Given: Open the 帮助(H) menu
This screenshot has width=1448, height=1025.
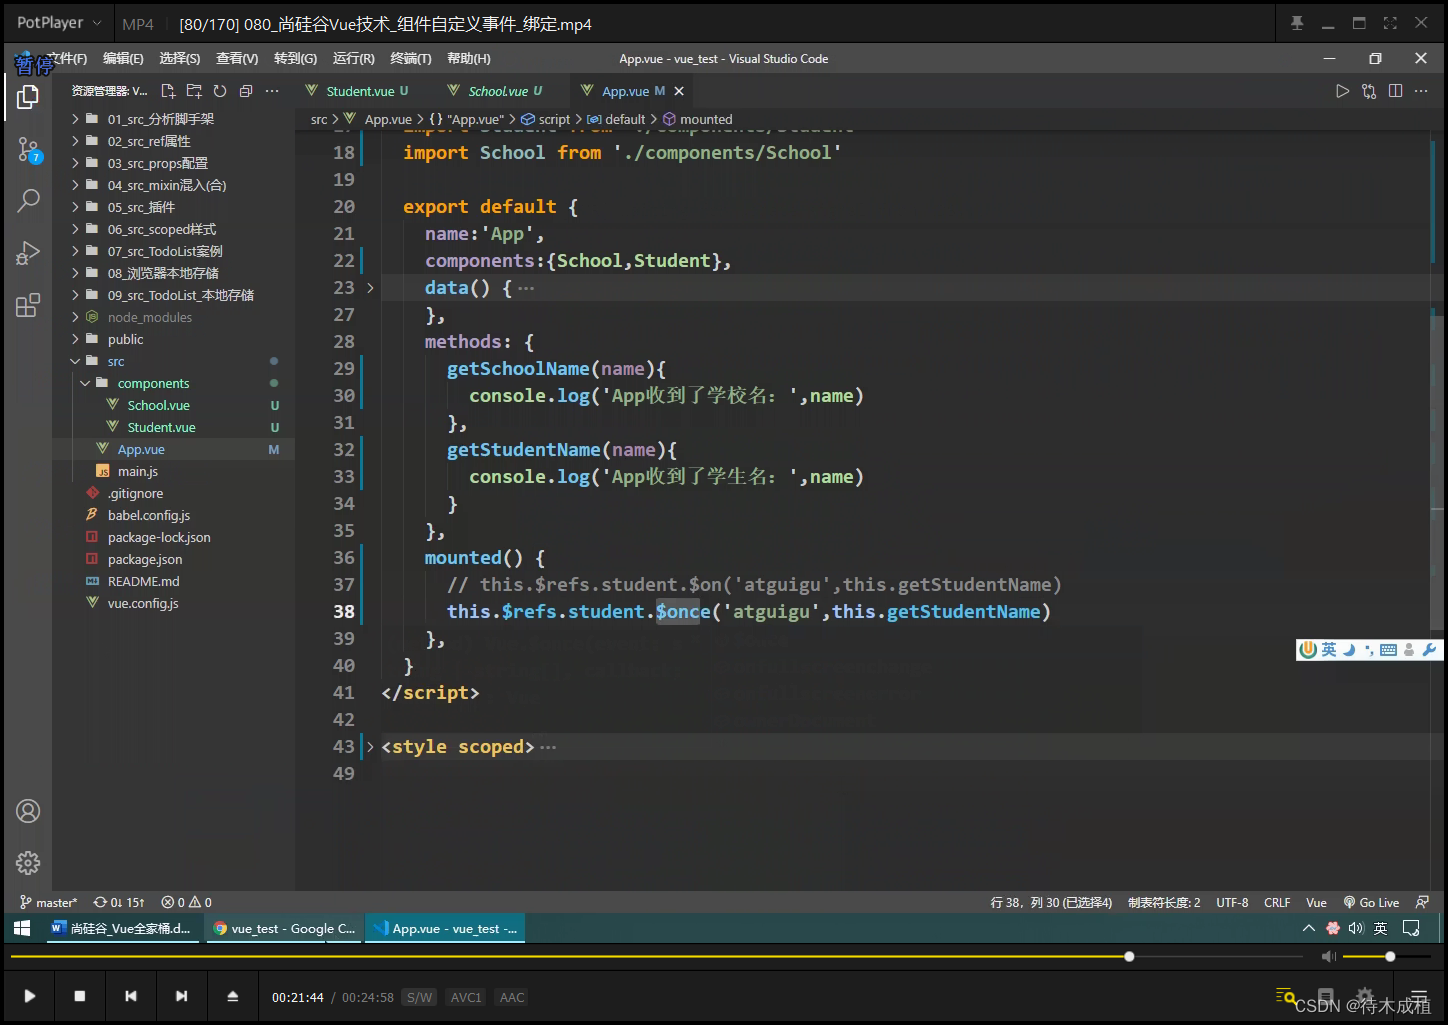Looking at the screenshot, I should 469,59.
